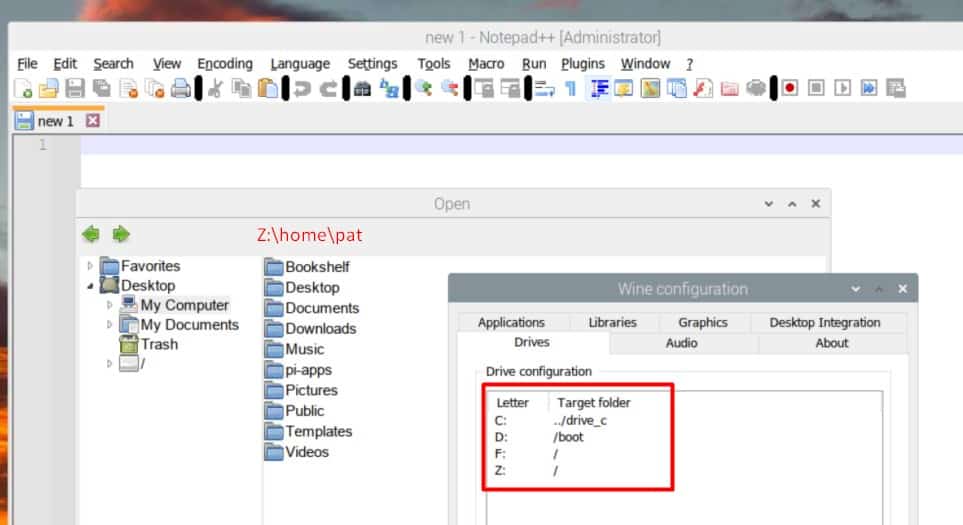Toggle the file Monitoring eye icon
Viewport: 963px width, 525px height.
tap(755, 88)
